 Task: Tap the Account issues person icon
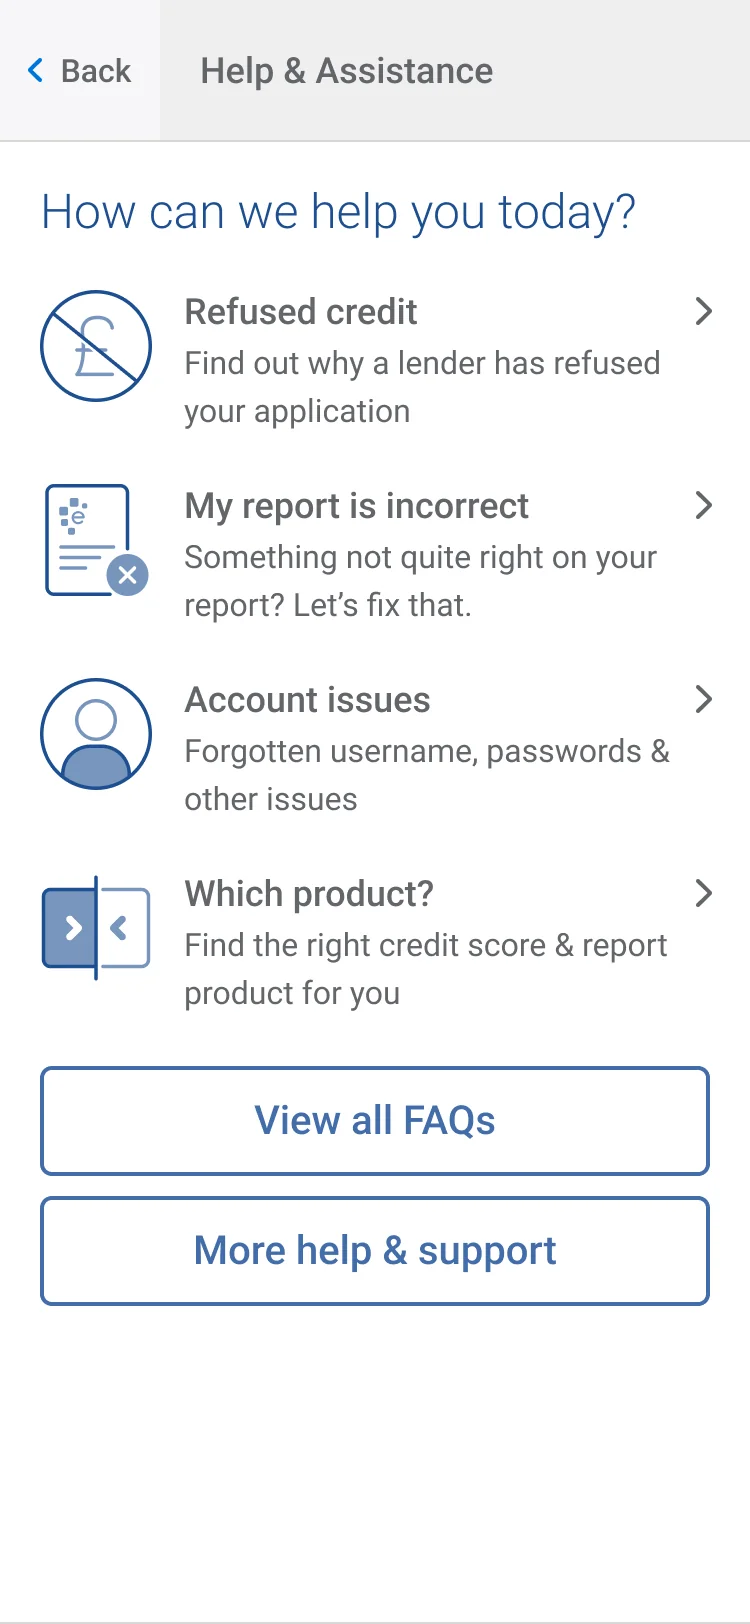coord(96,734)
